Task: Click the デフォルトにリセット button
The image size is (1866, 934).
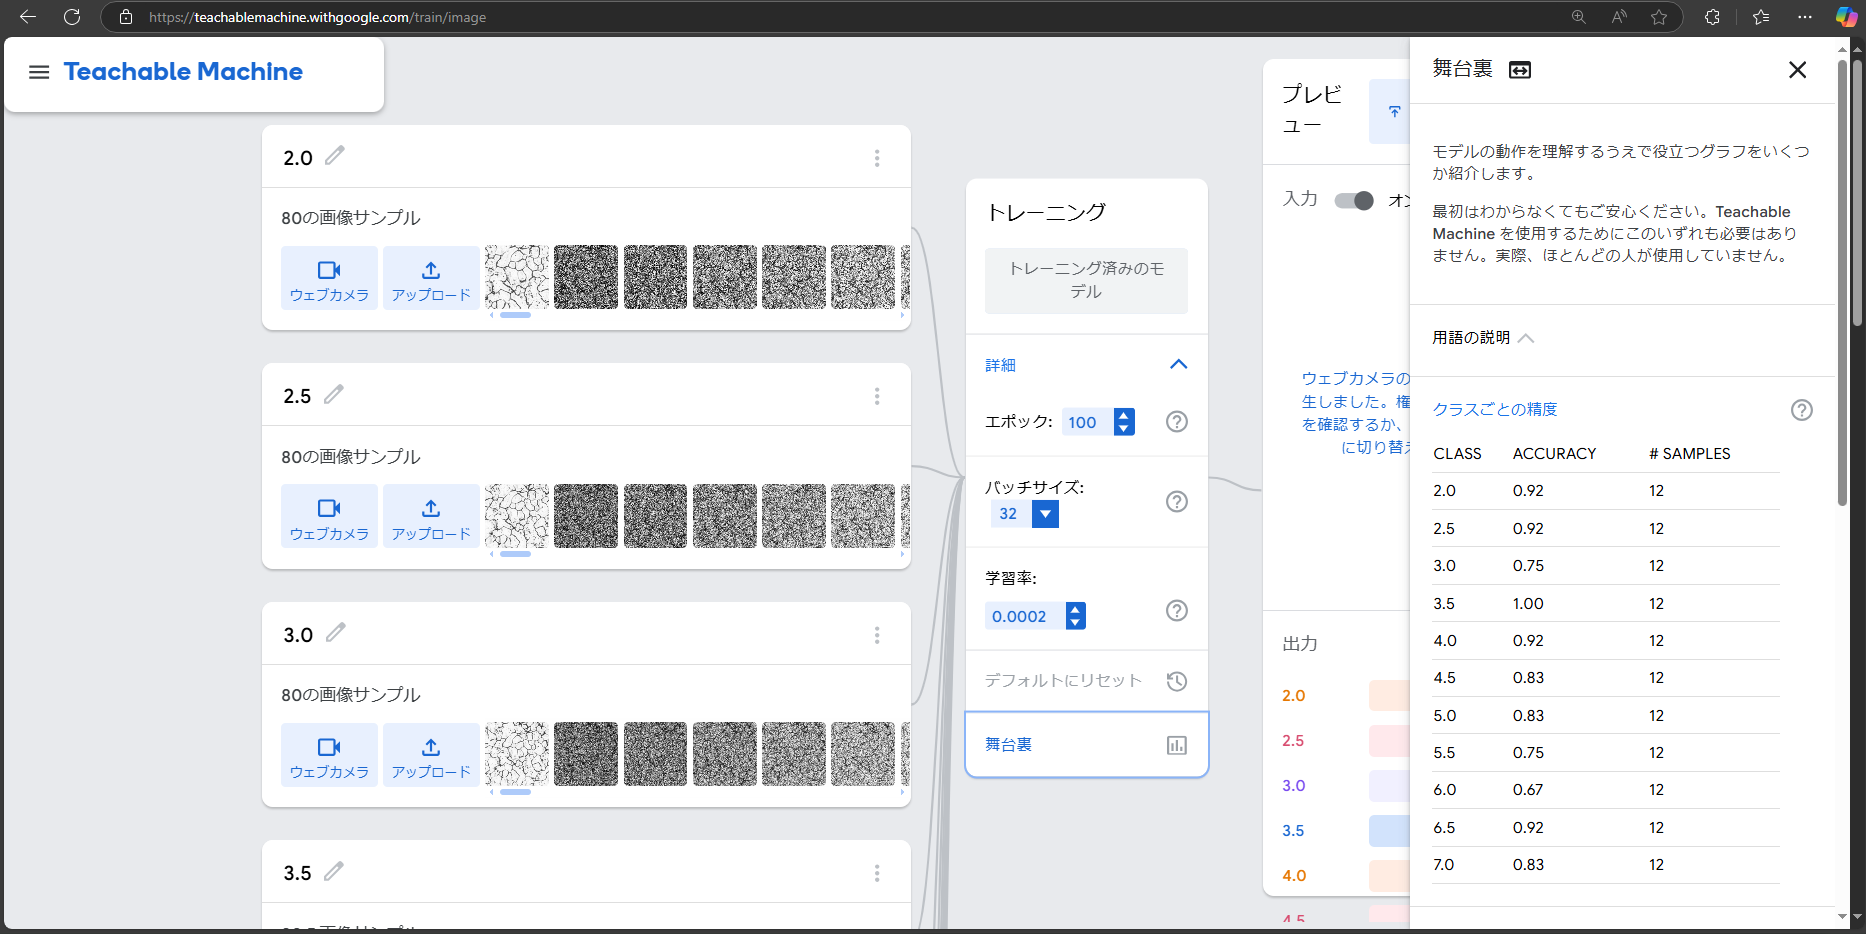Action: (1086, 681)
